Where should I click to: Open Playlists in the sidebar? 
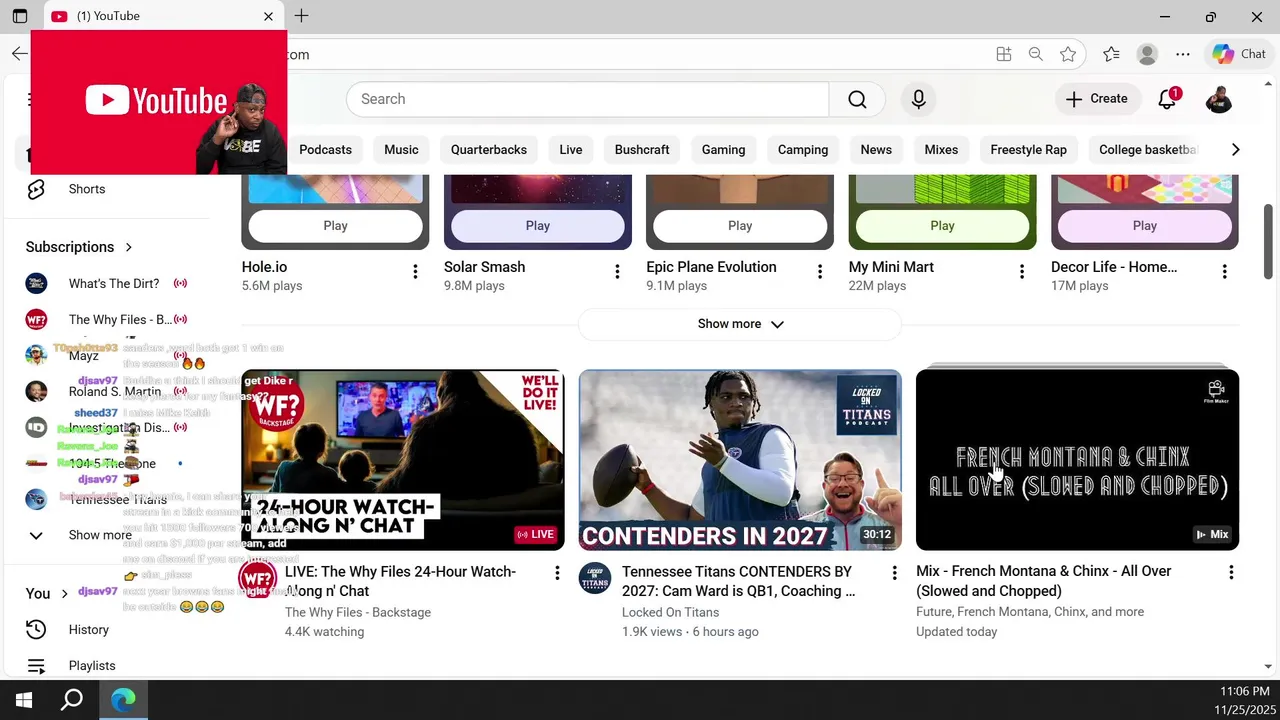coord(92,666)
